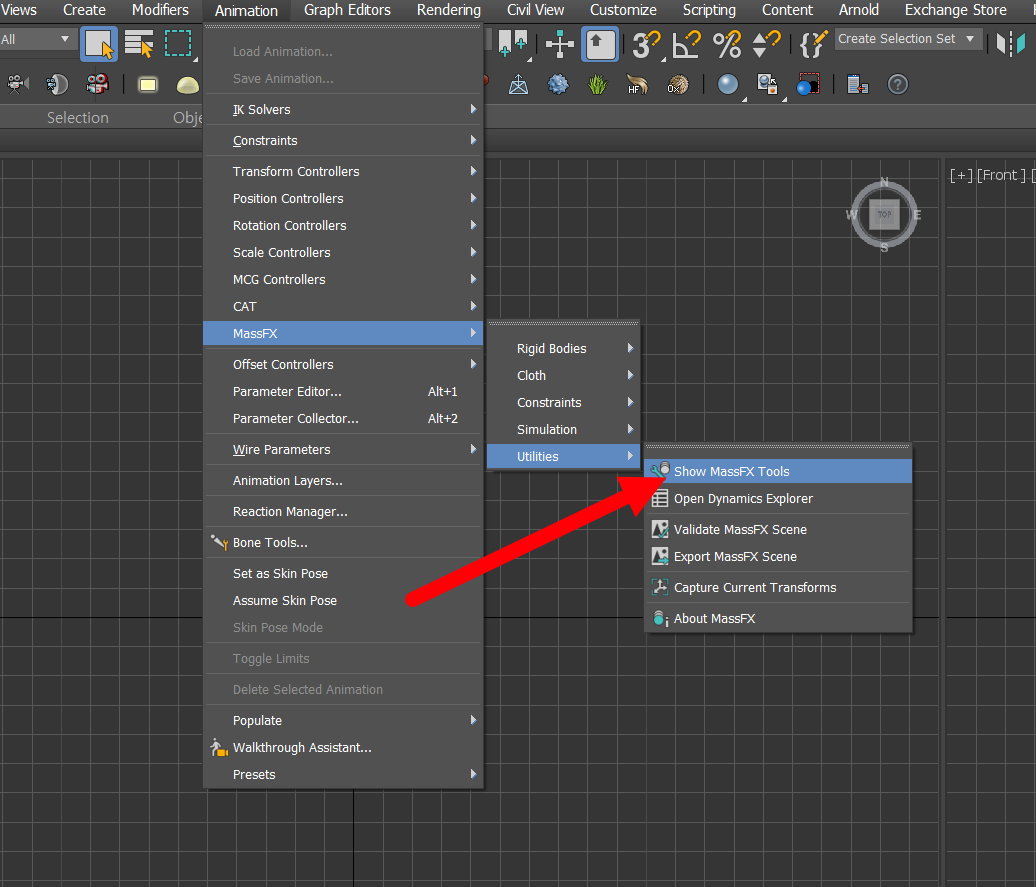Open About MassFX

[778, 619]
